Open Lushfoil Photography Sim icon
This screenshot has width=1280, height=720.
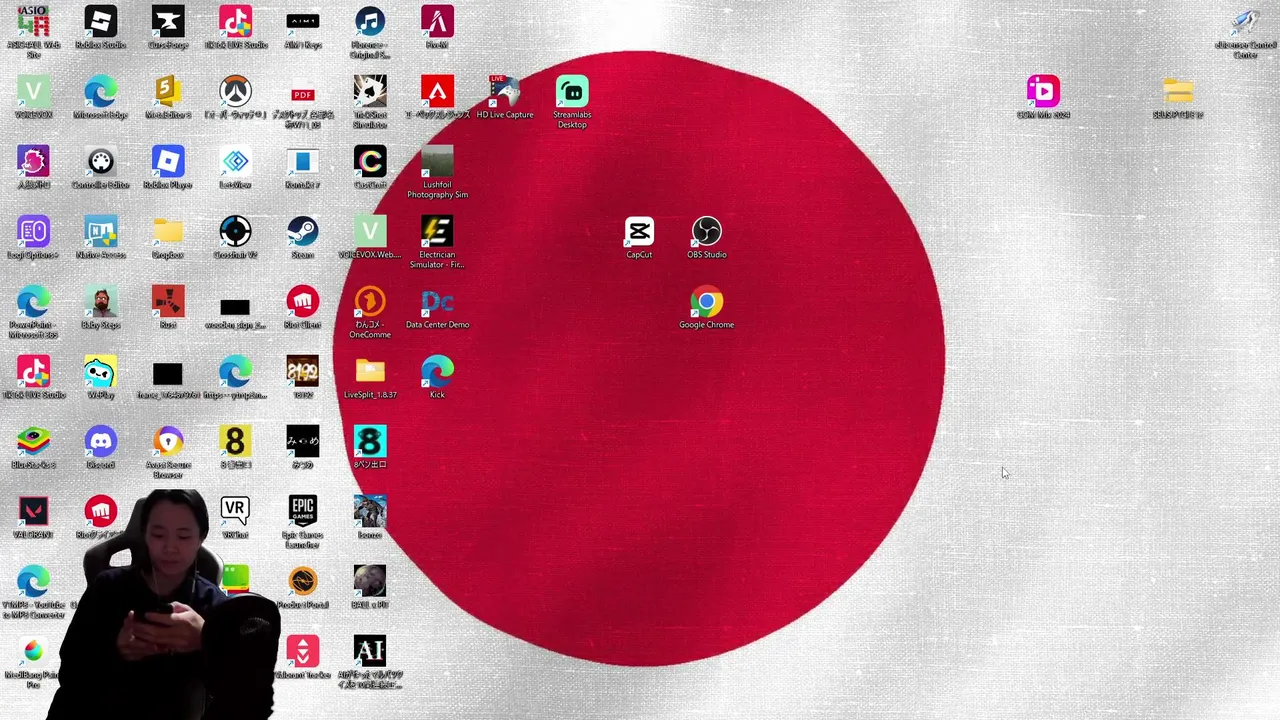coord(437,162)
